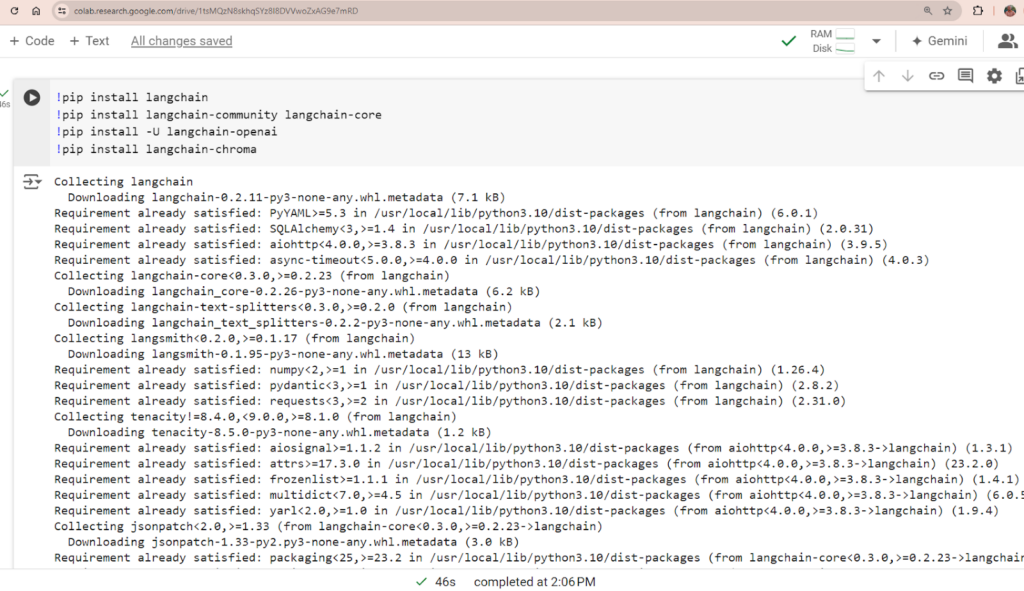
Task: Open cell settings gear icon
Action: [x=994, y=76]
